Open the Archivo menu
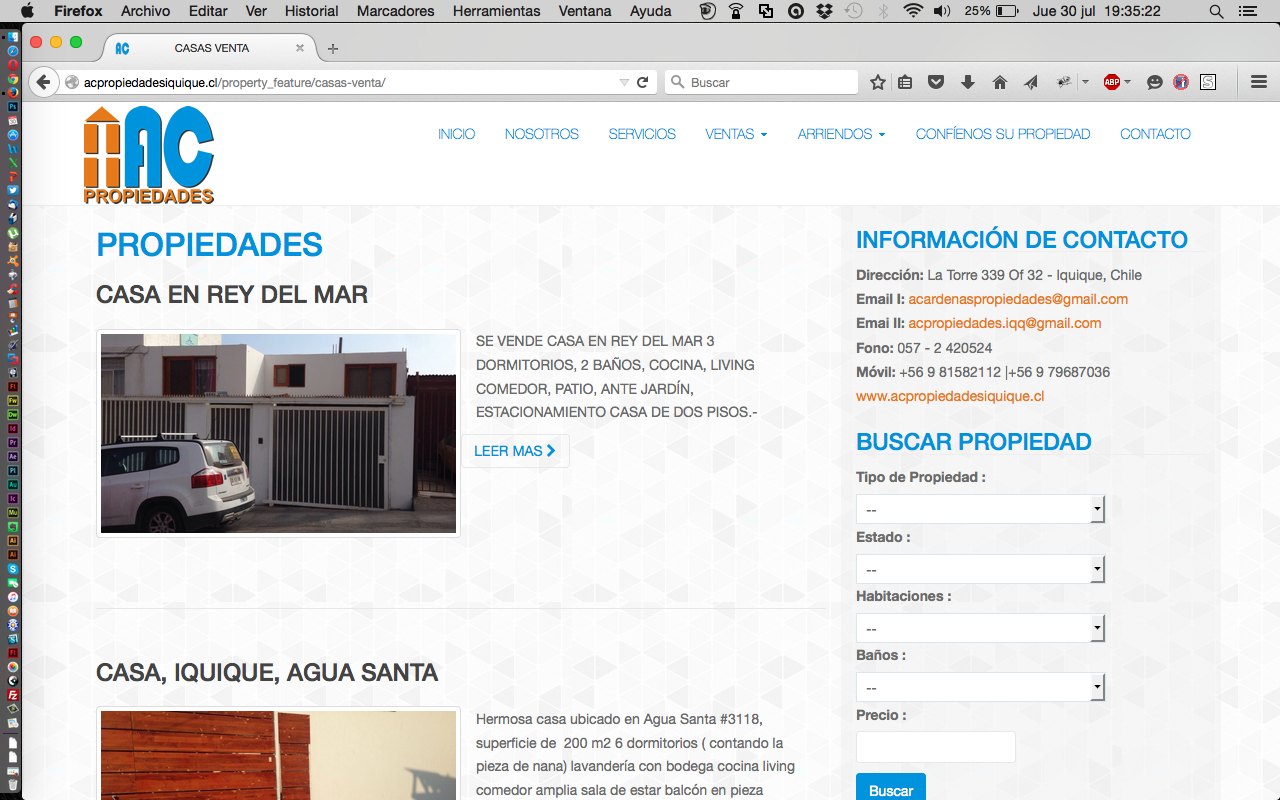Viewport: 1280px width, 800px height. [145, 11]
